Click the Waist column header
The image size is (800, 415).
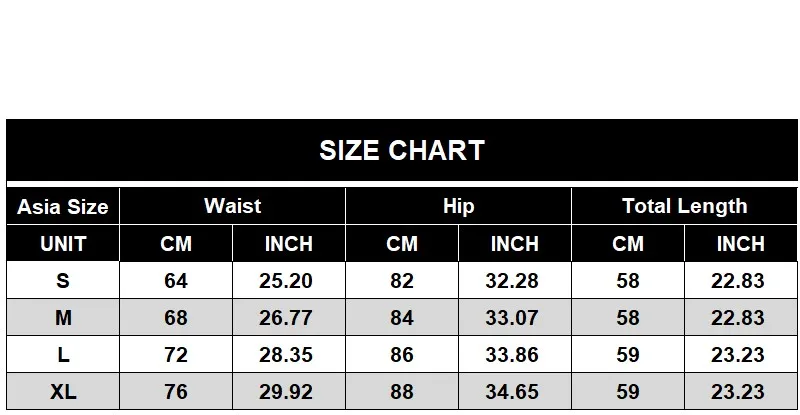tap(233, 206)
